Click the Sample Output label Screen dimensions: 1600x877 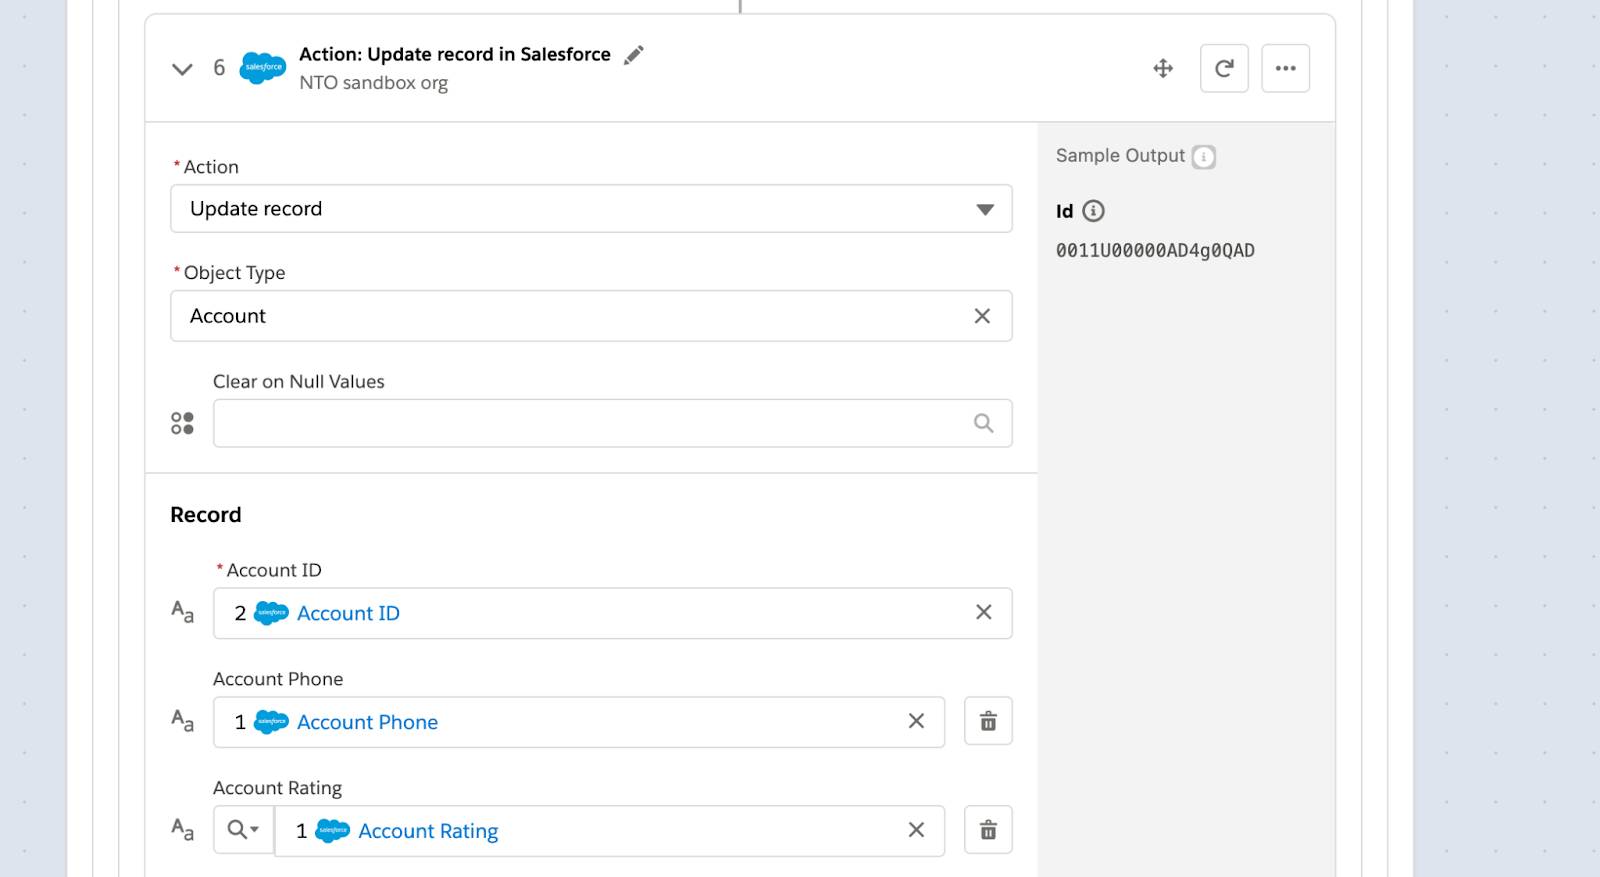click(x=1120, y=156)
